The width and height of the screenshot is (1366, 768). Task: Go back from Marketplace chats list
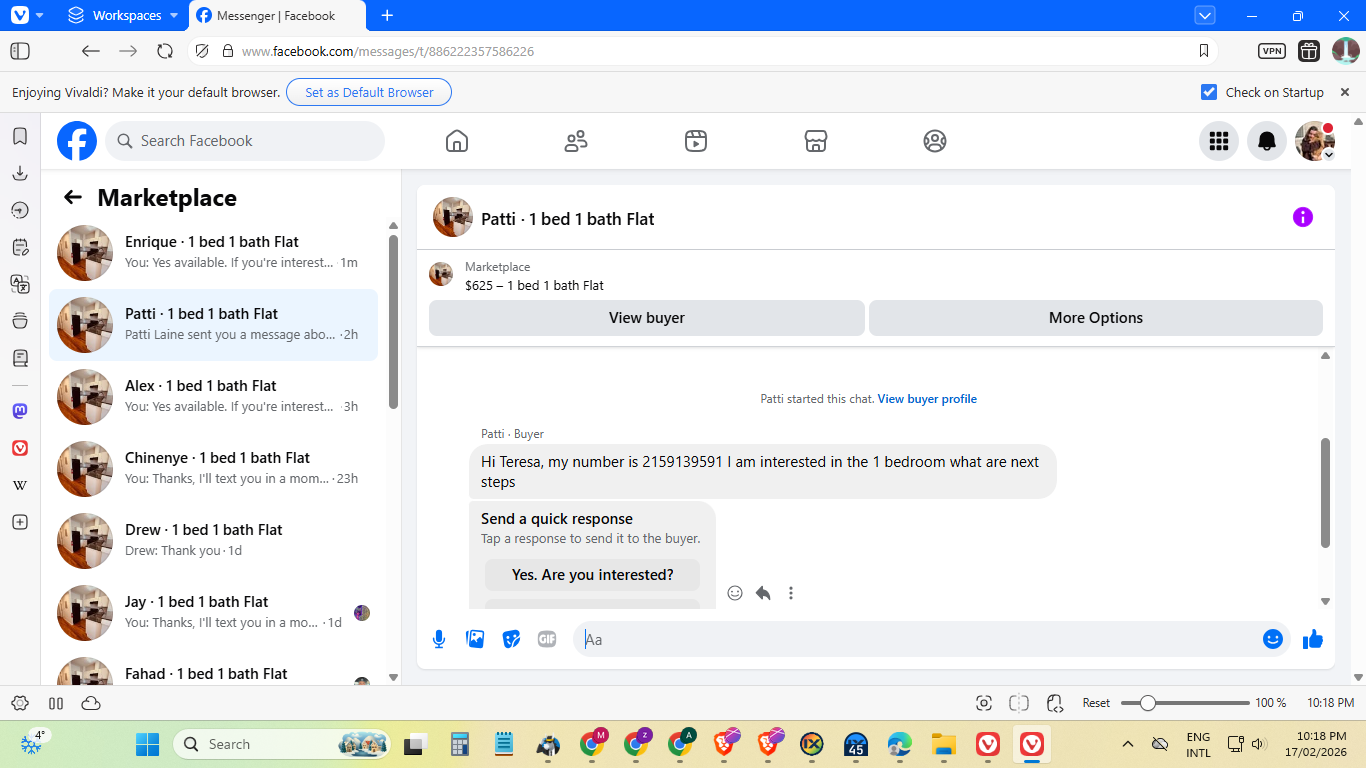coord(72,198)
